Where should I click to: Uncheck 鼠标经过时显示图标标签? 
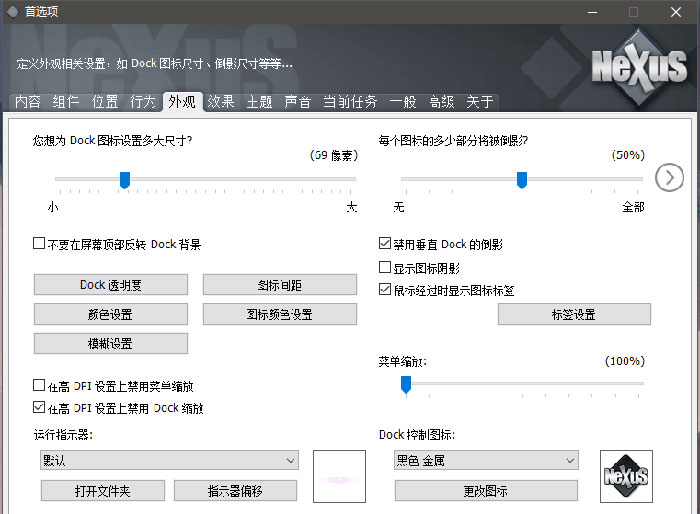pyautogui.click(x=384, y=289)
